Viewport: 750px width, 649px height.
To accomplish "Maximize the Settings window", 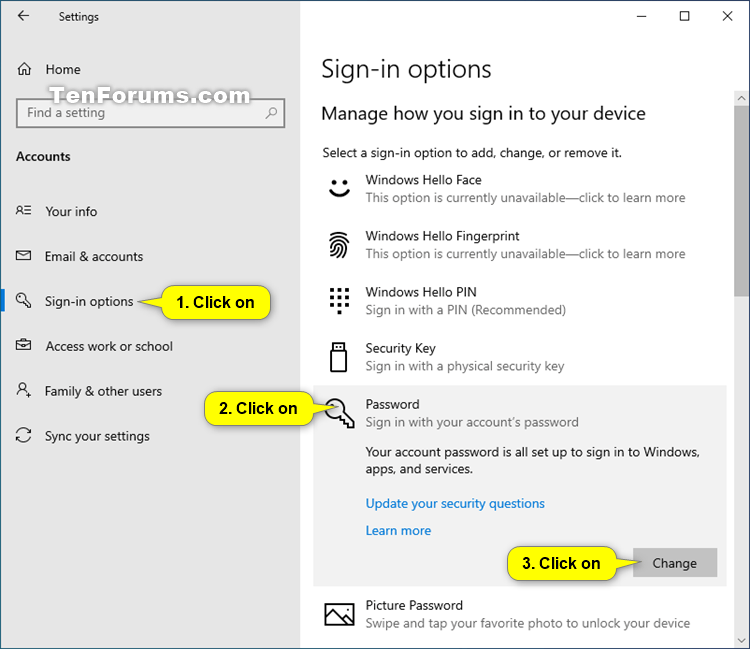I will click(684, 16).
